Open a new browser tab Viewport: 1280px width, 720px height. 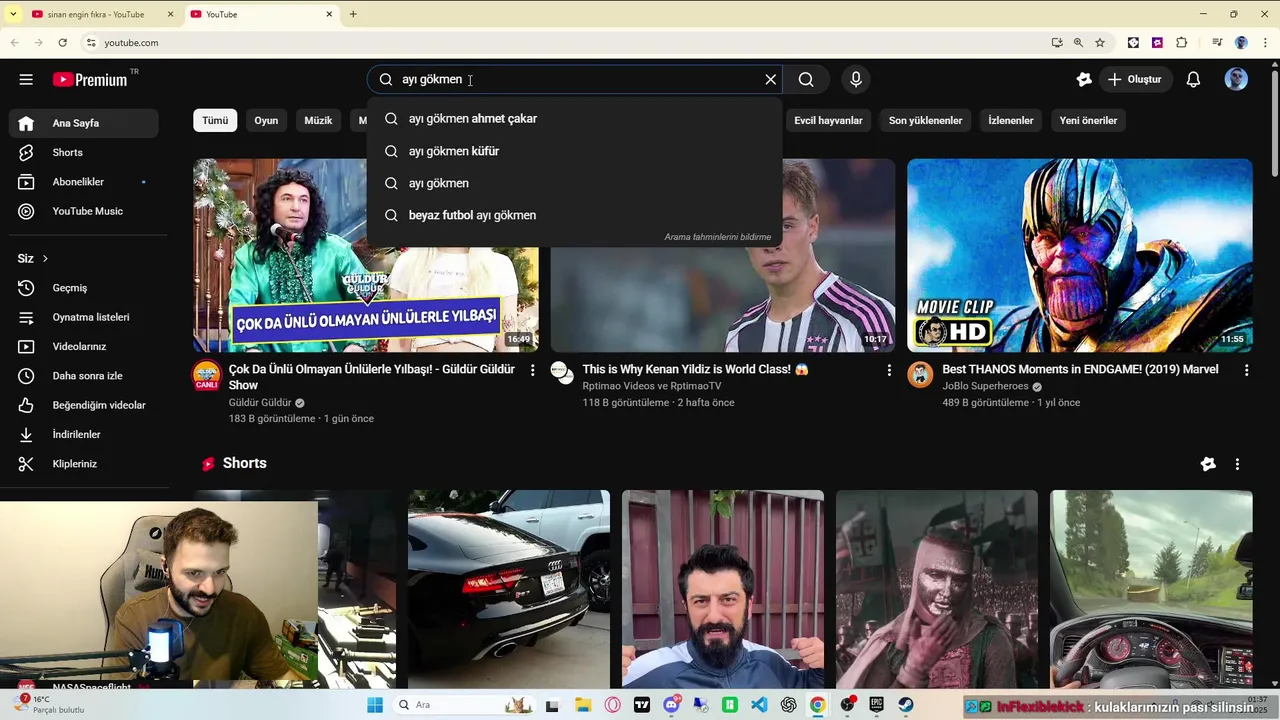tap(353, 14)
